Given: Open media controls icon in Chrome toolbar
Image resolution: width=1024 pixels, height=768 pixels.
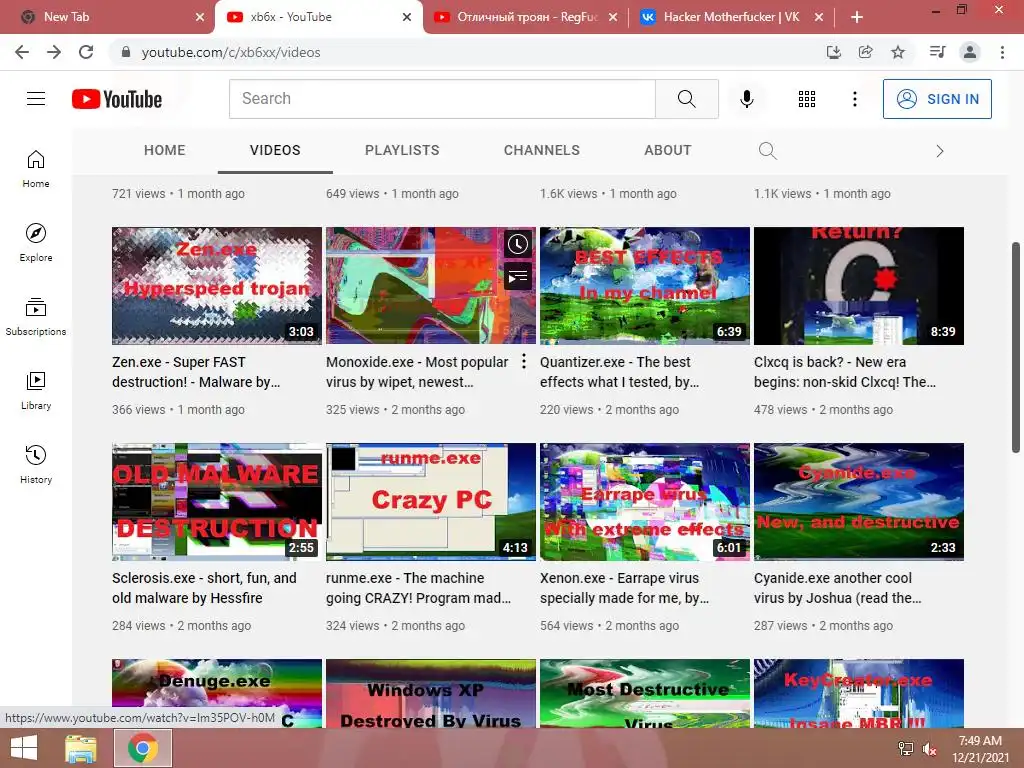Looking at the screenshot, I should [x=937, y=52].
